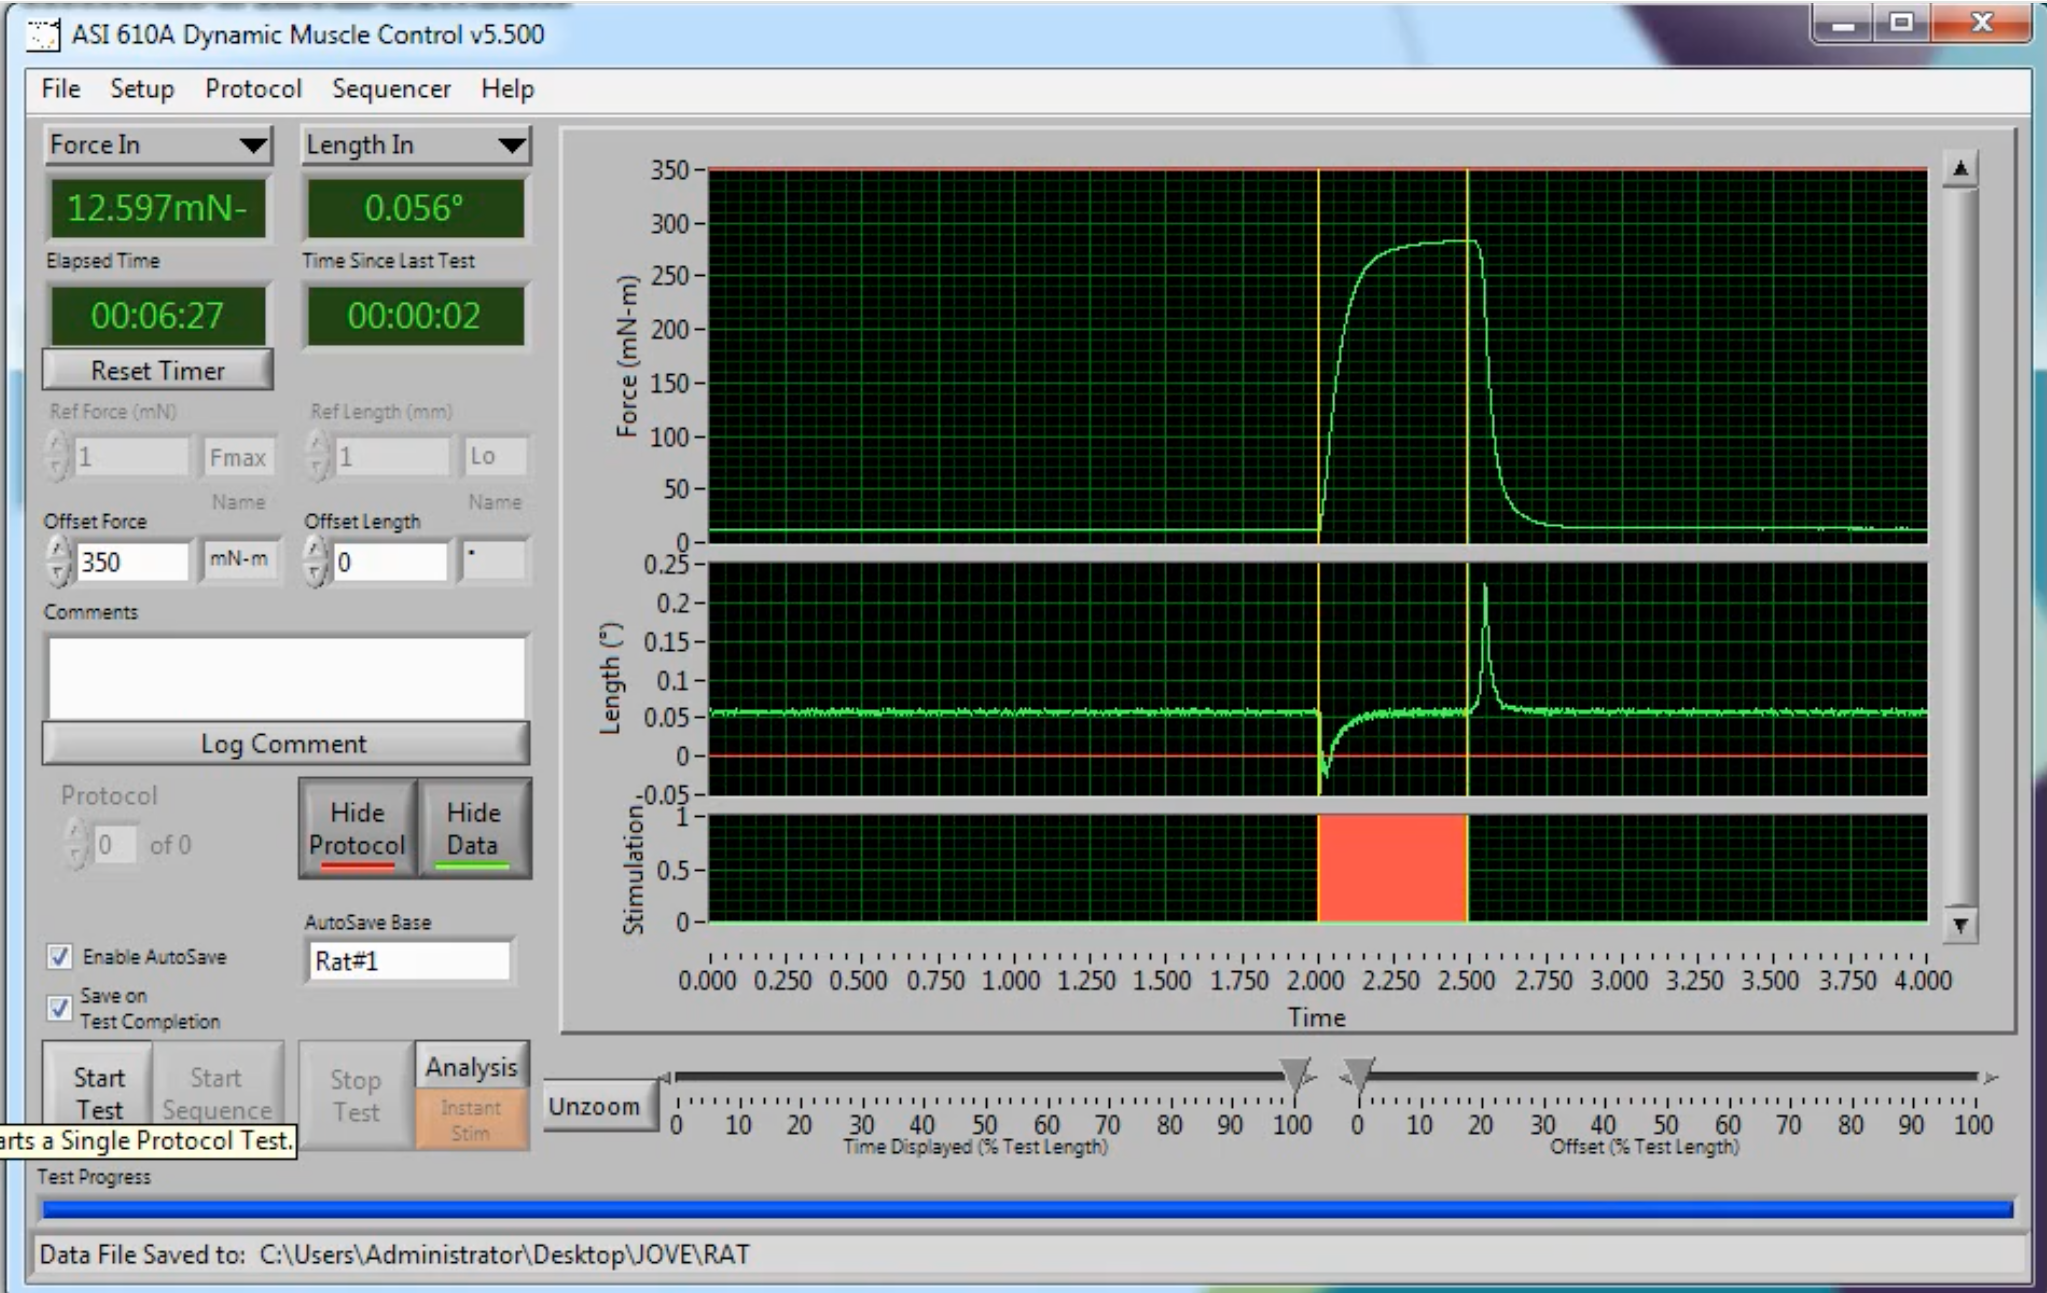Viewport: 2047px width, 1293px height.
Task: Open the Sequencer menu
Action: coord(391,89)
